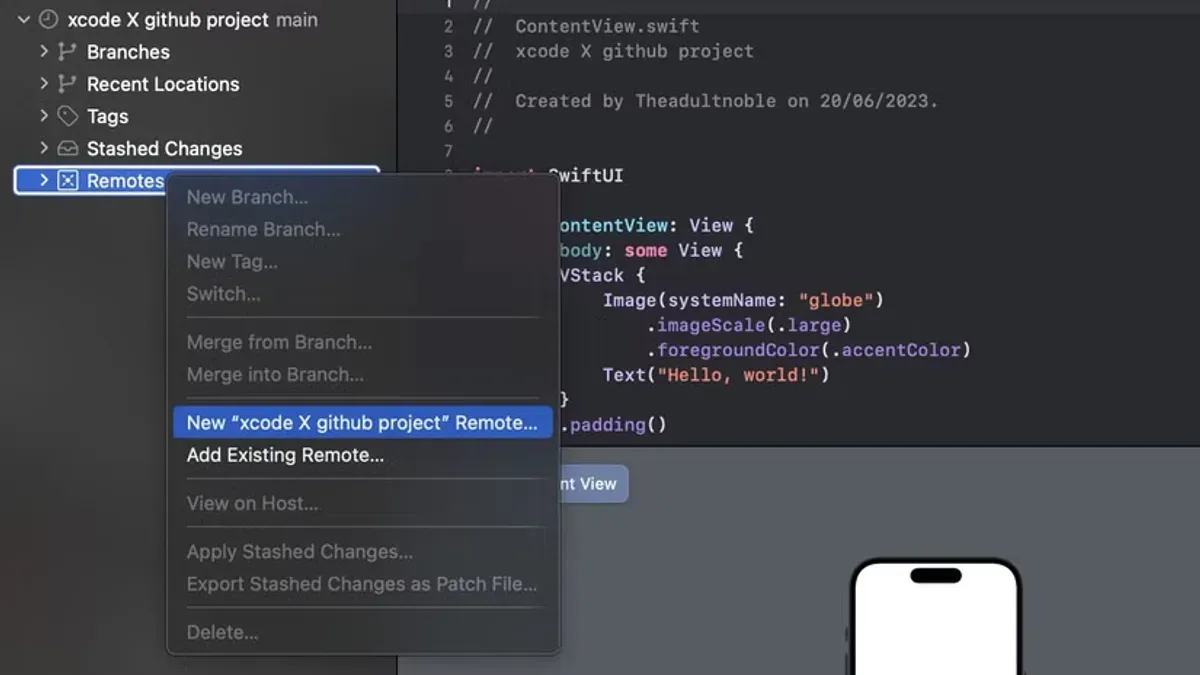Screen dimensions: 1200x675
Task: Select Rename Branch... menu entry
Action: click(362, 229)
